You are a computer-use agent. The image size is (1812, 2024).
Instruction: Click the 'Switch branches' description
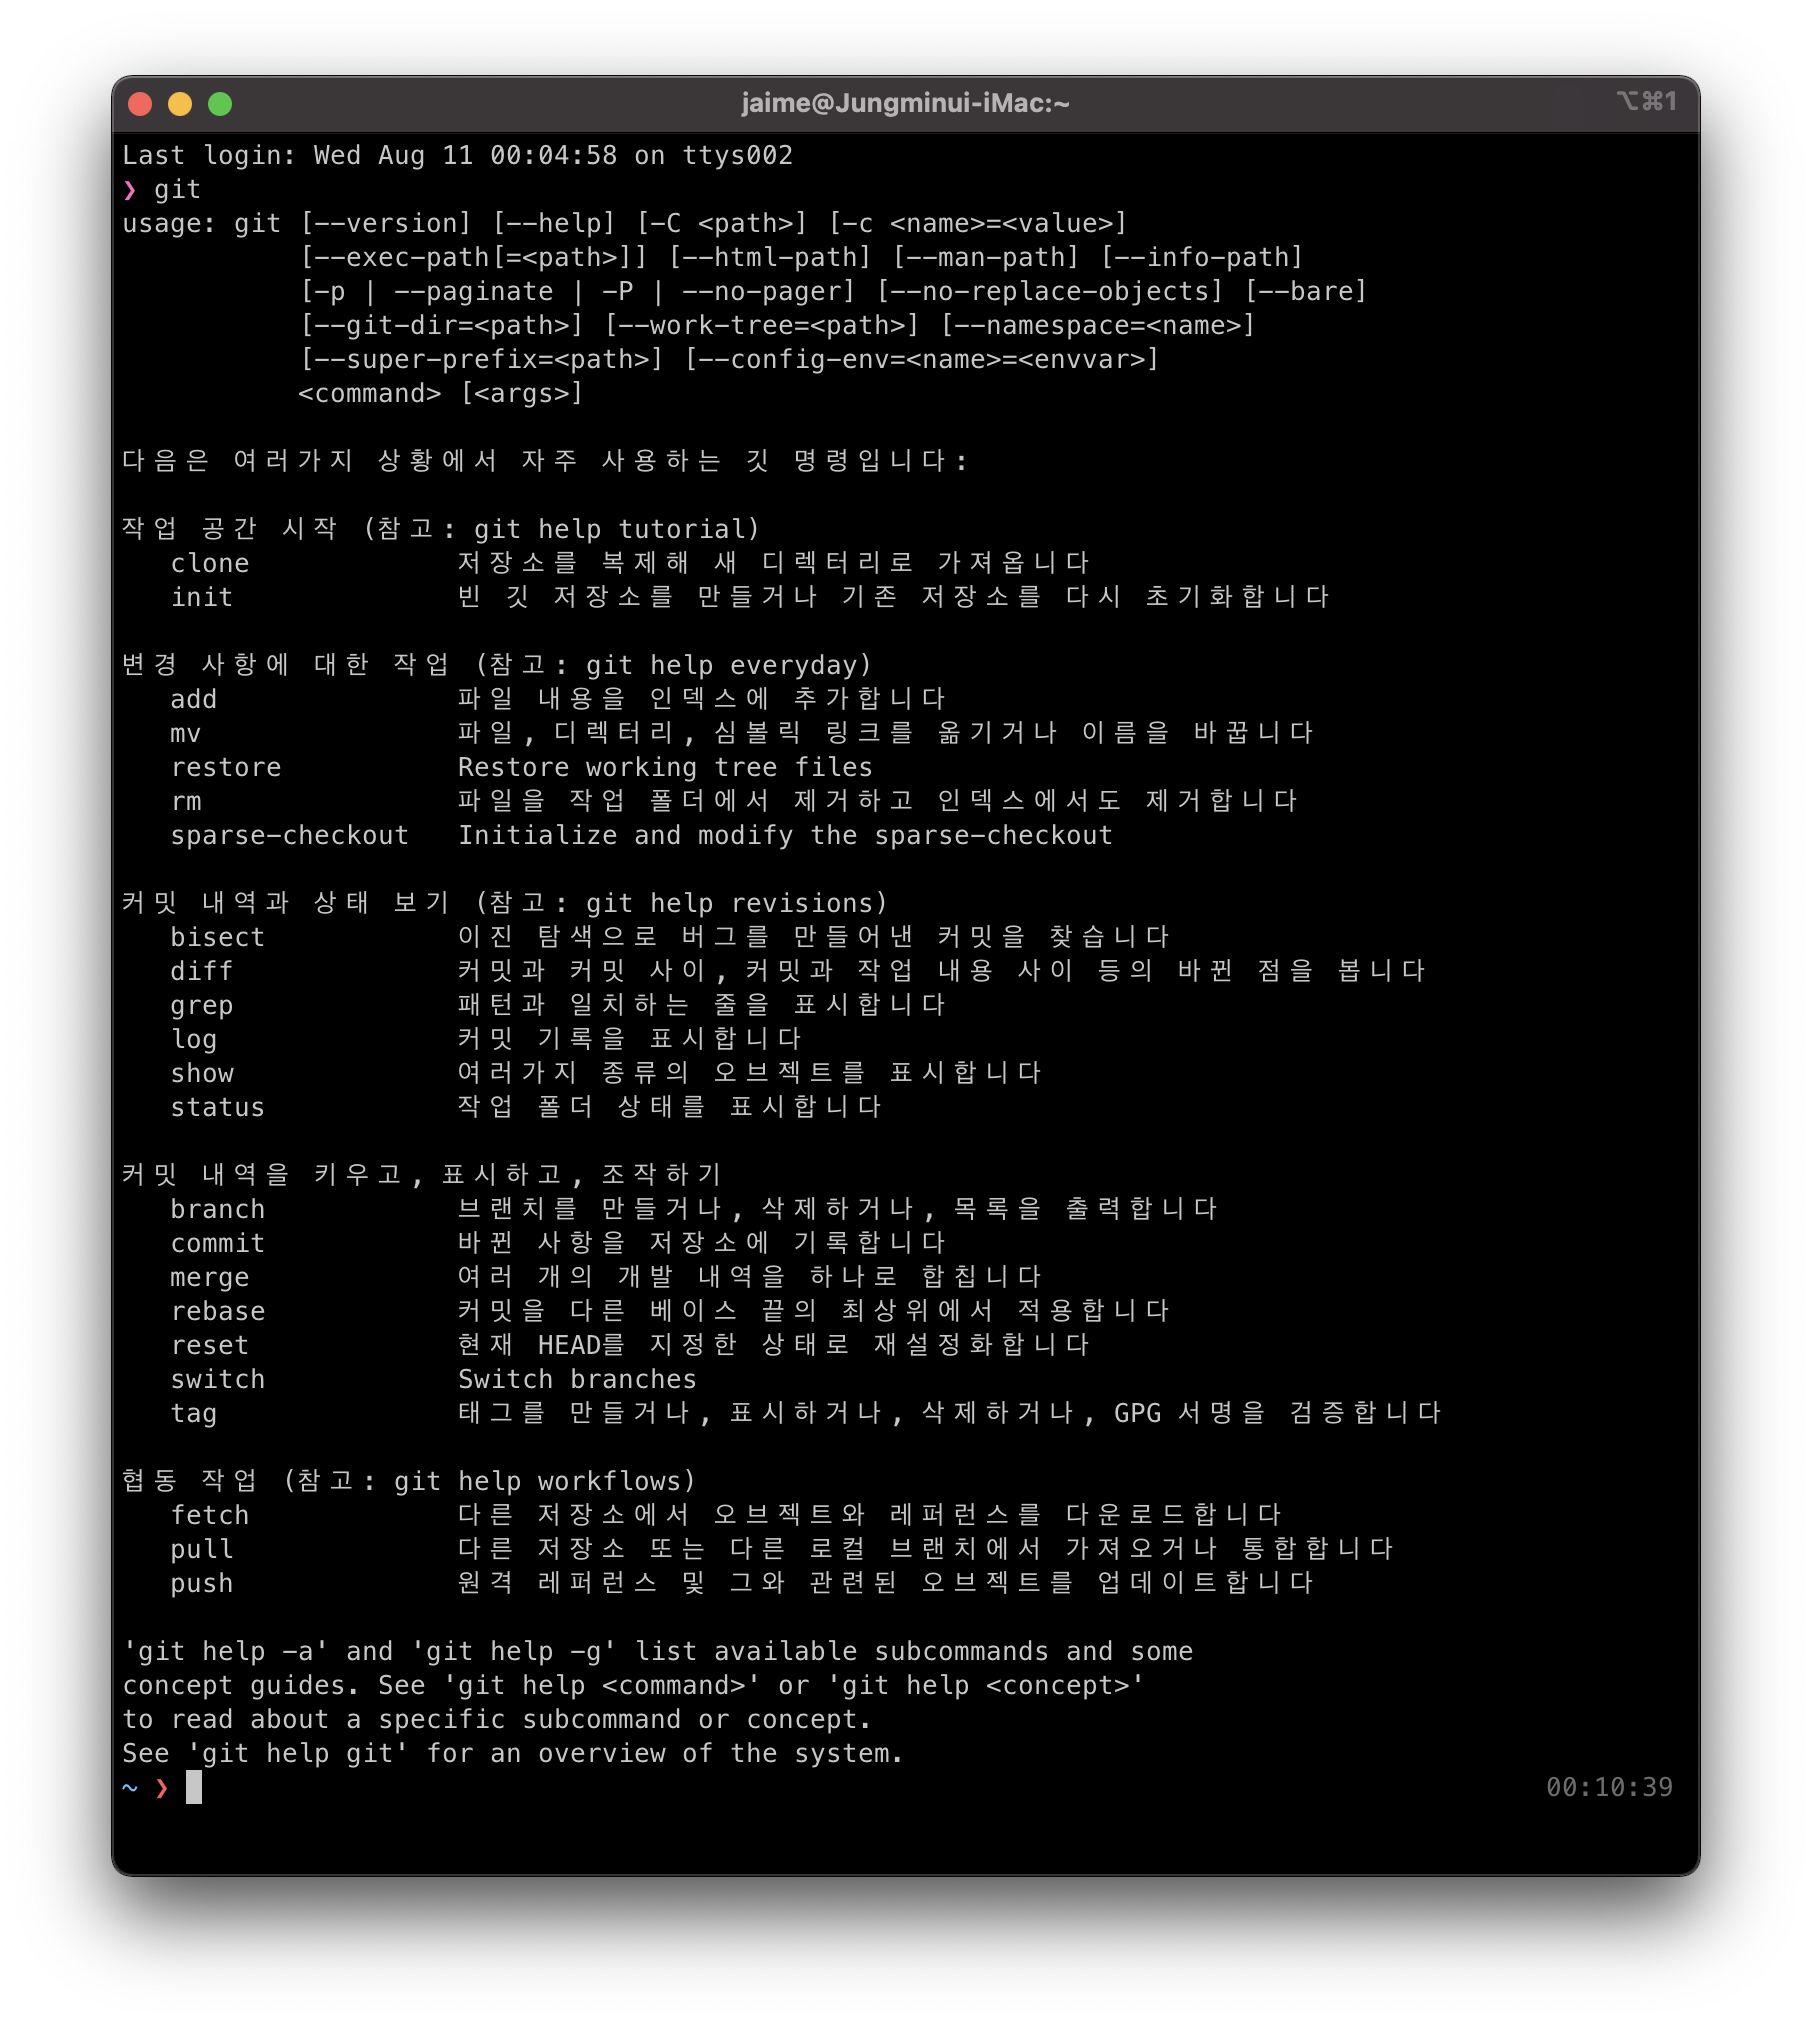tap(577, 1380)
